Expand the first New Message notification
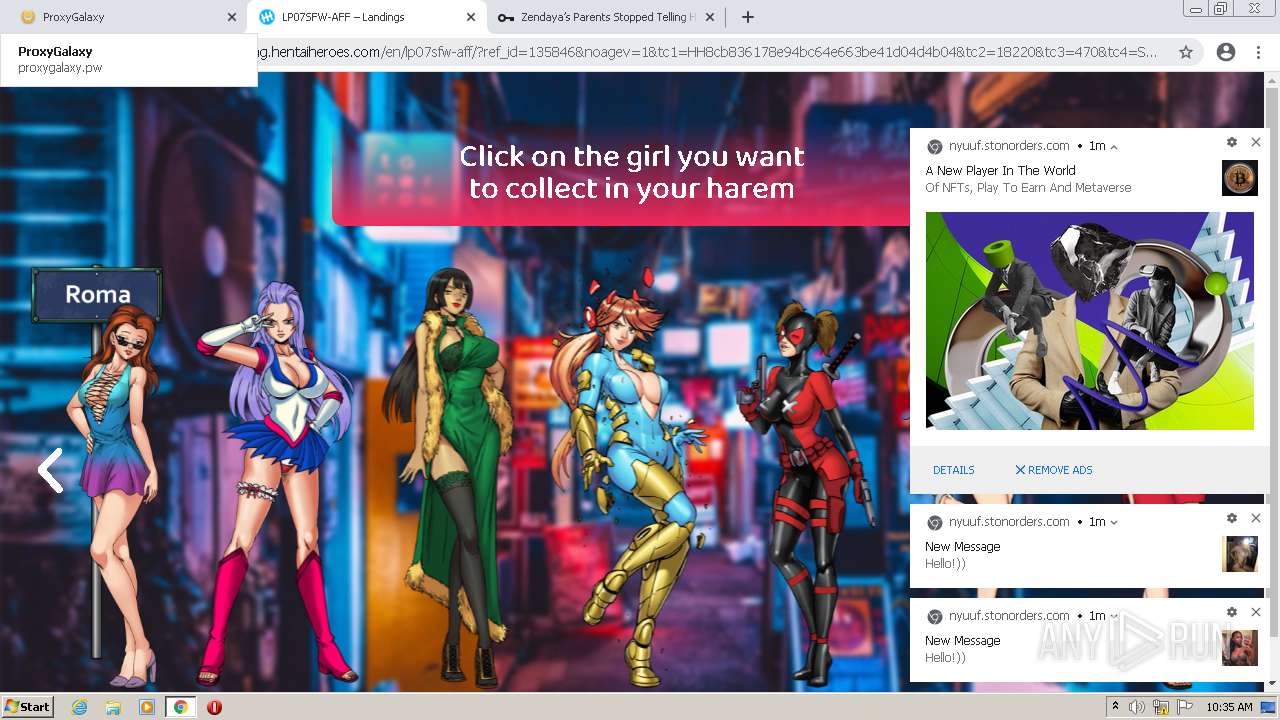The image size is (1280, 720). click(x=1114, y=522)
